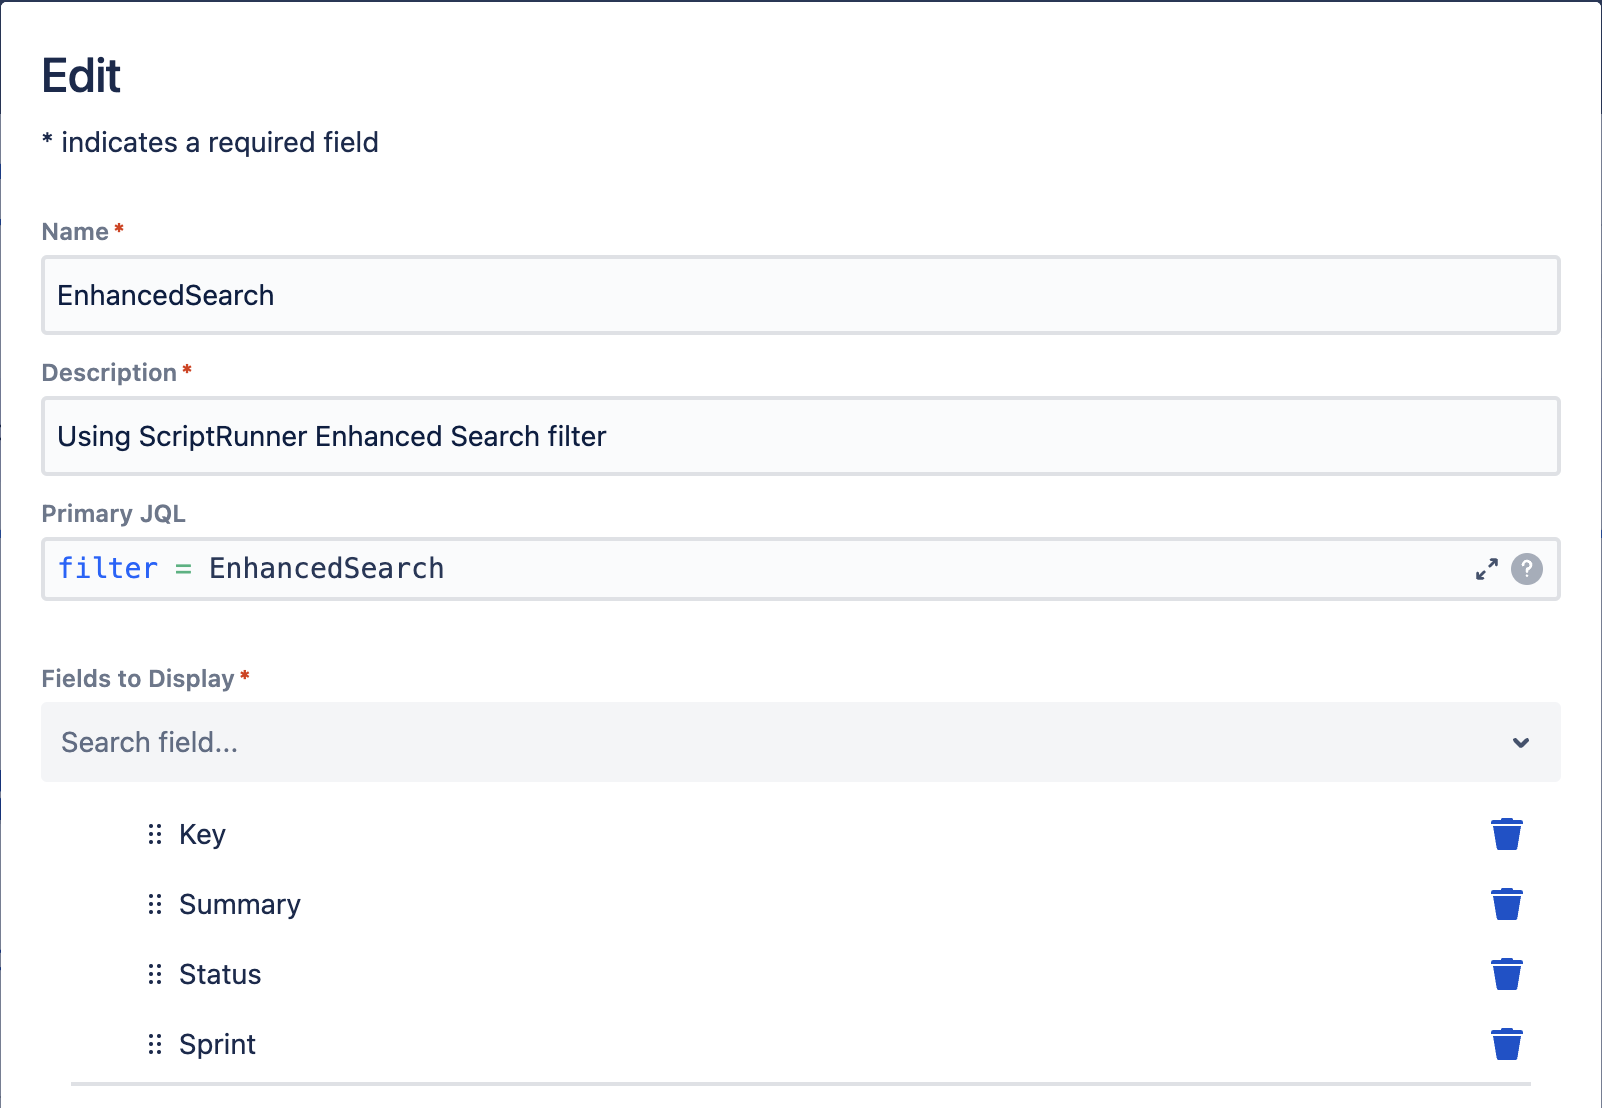Expand the Primary JQL editor
The width and height of the screenshot is (1602, 1108).
tap(1487, 569)
